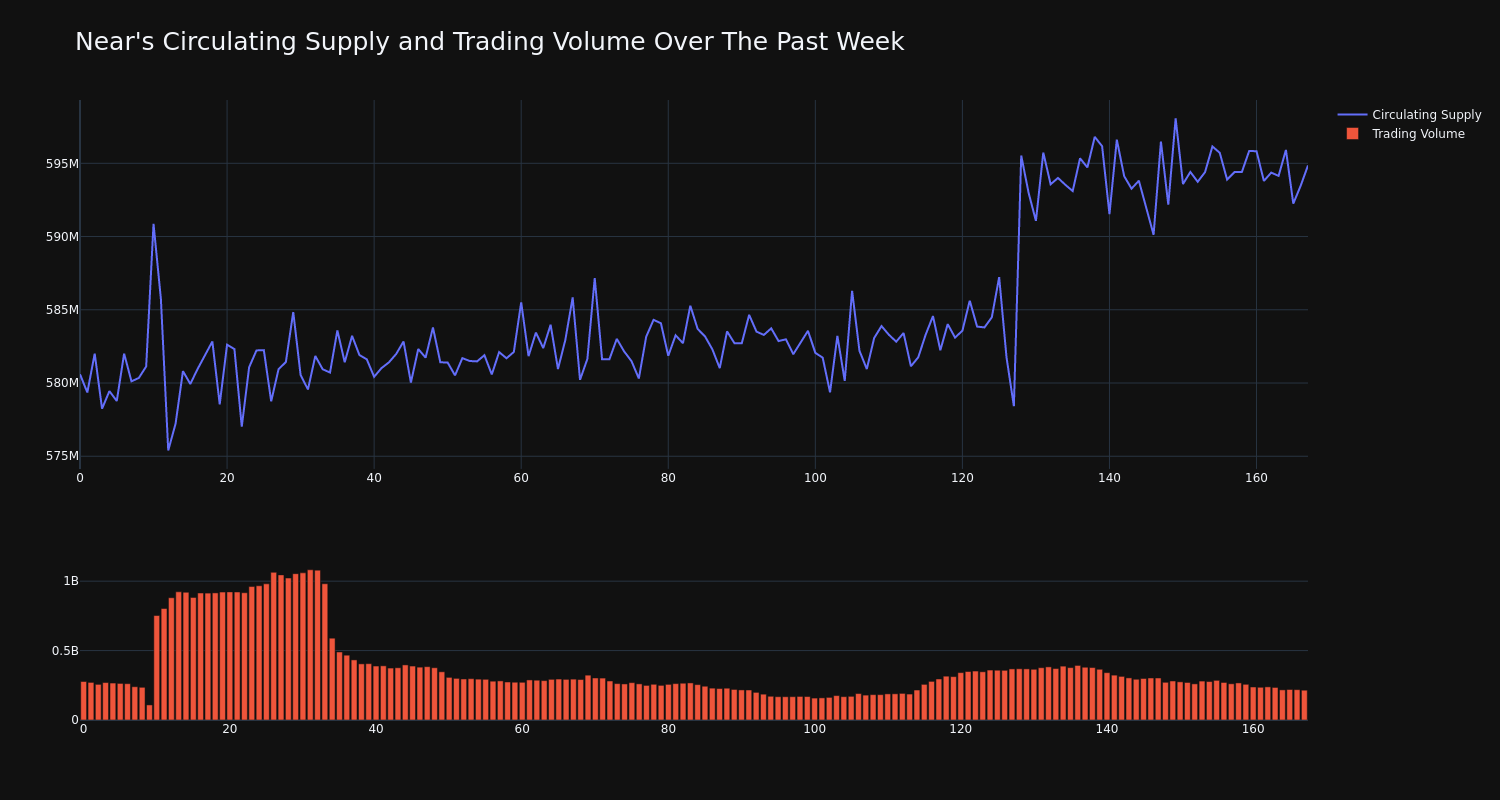Click x-axis tick 80 under volume chart

pyautogui.click(x=668, y=729)
